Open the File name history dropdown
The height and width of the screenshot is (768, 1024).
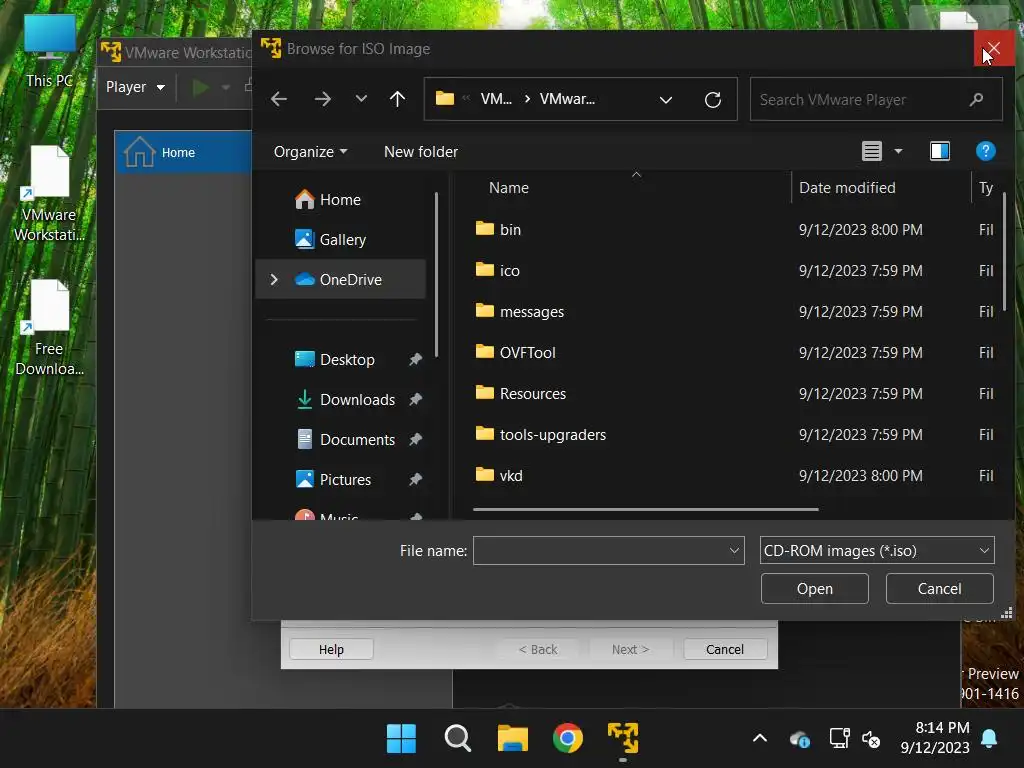click(734, 551)
